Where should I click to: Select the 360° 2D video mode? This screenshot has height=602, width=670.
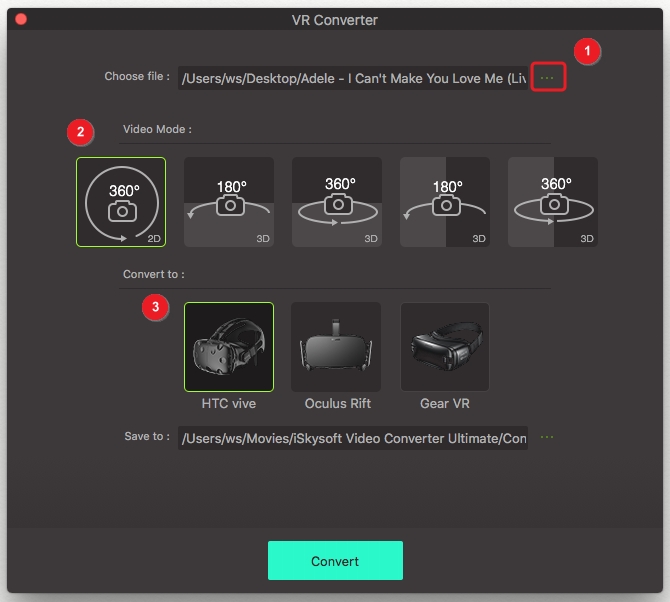[x=121, y=202]
